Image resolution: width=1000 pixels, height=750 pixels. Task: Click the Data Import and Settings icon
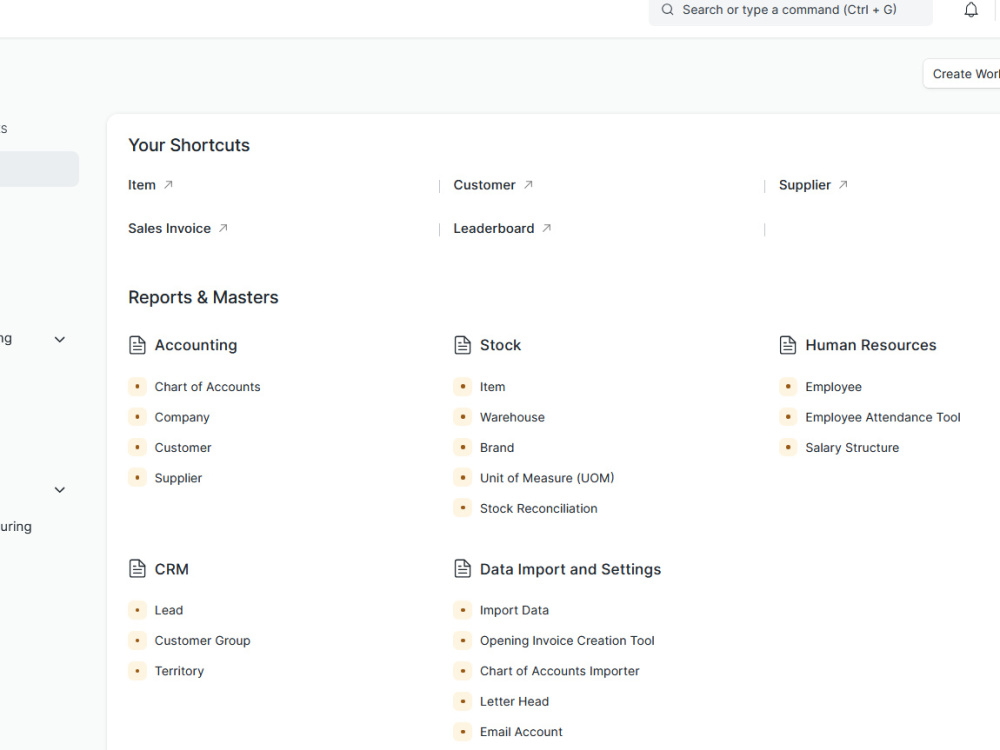pyautogui.click(x=462, y=568)
